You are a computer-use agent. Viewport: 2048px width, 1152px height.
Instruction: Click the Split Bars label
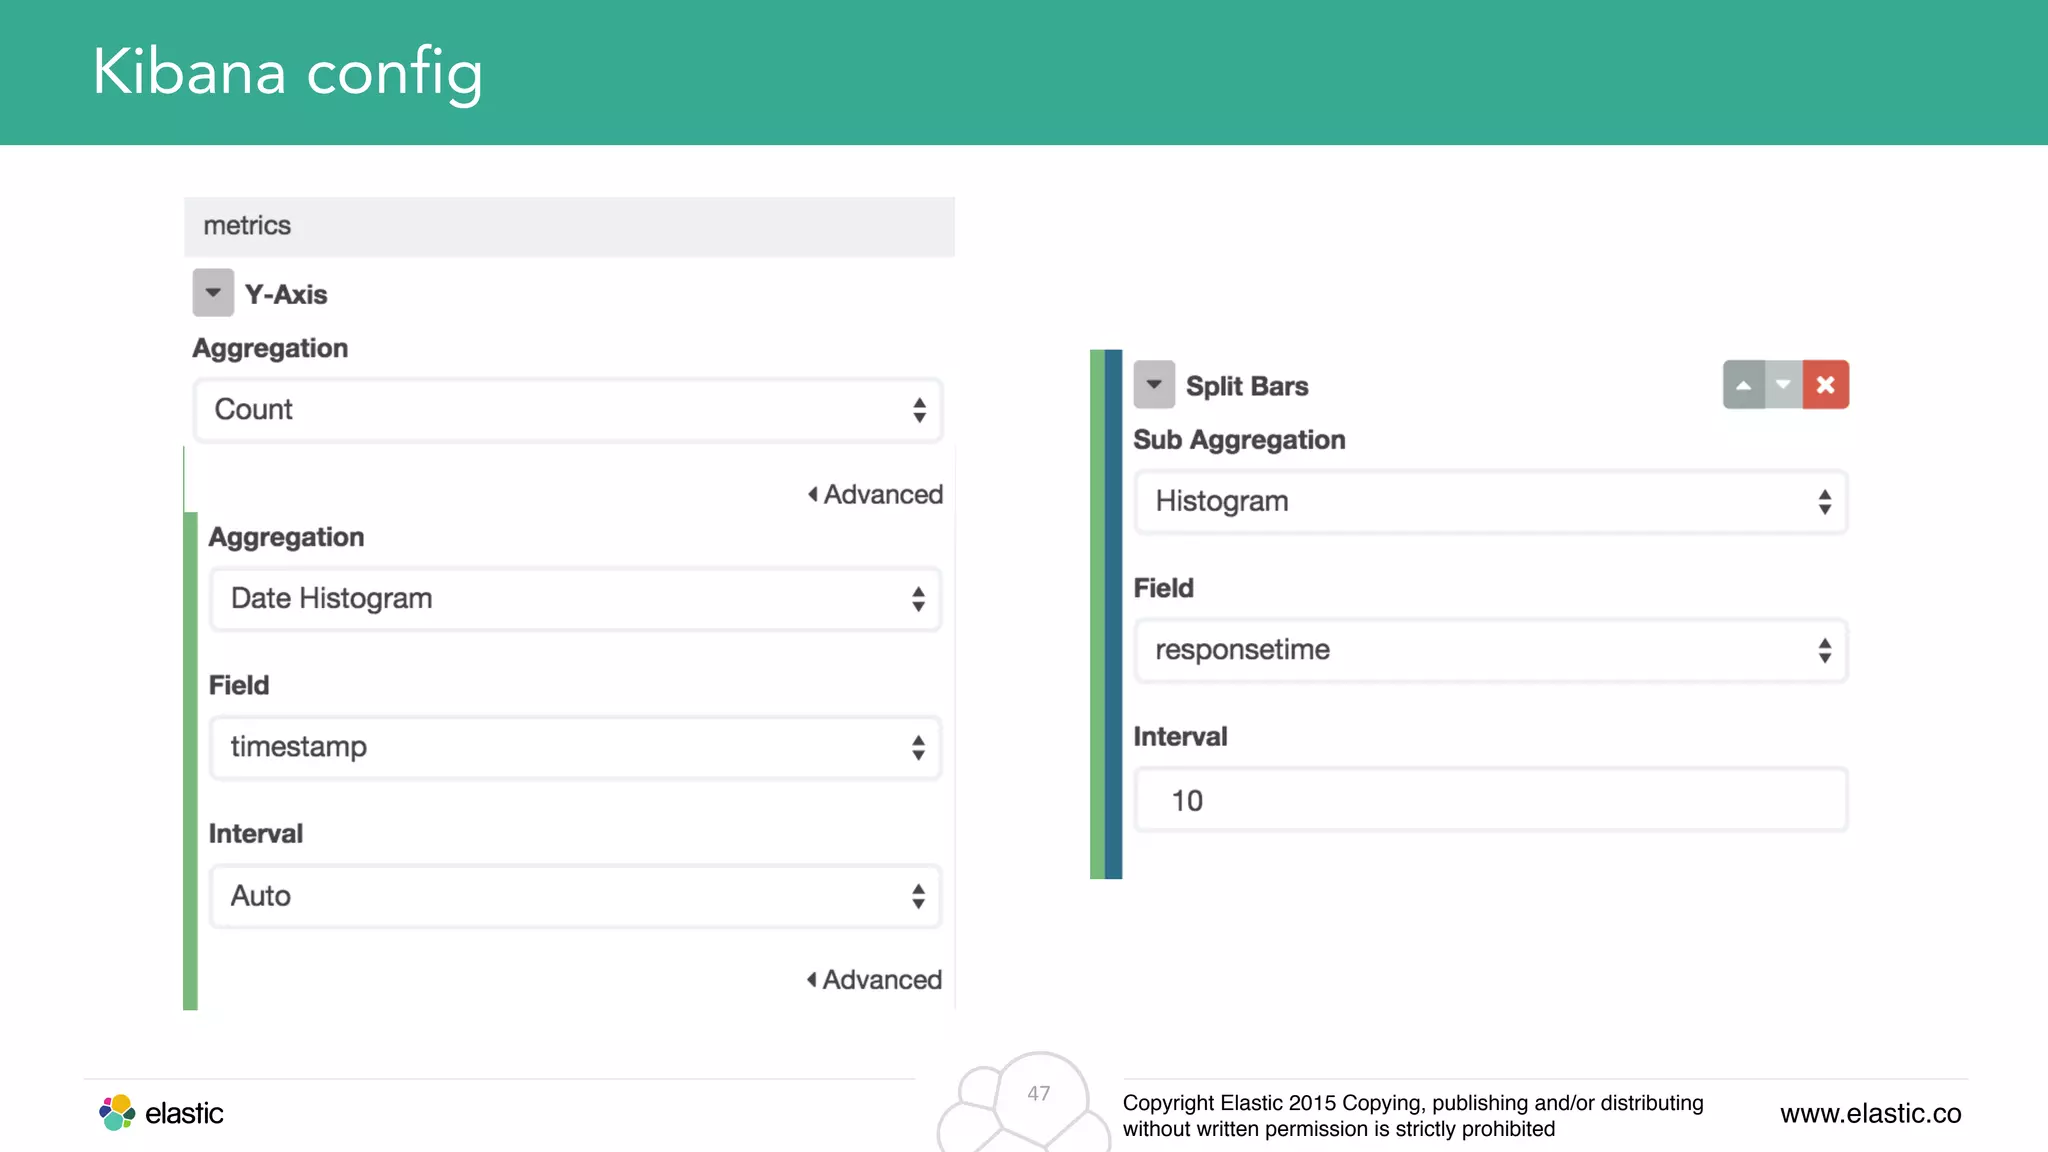1247,386
